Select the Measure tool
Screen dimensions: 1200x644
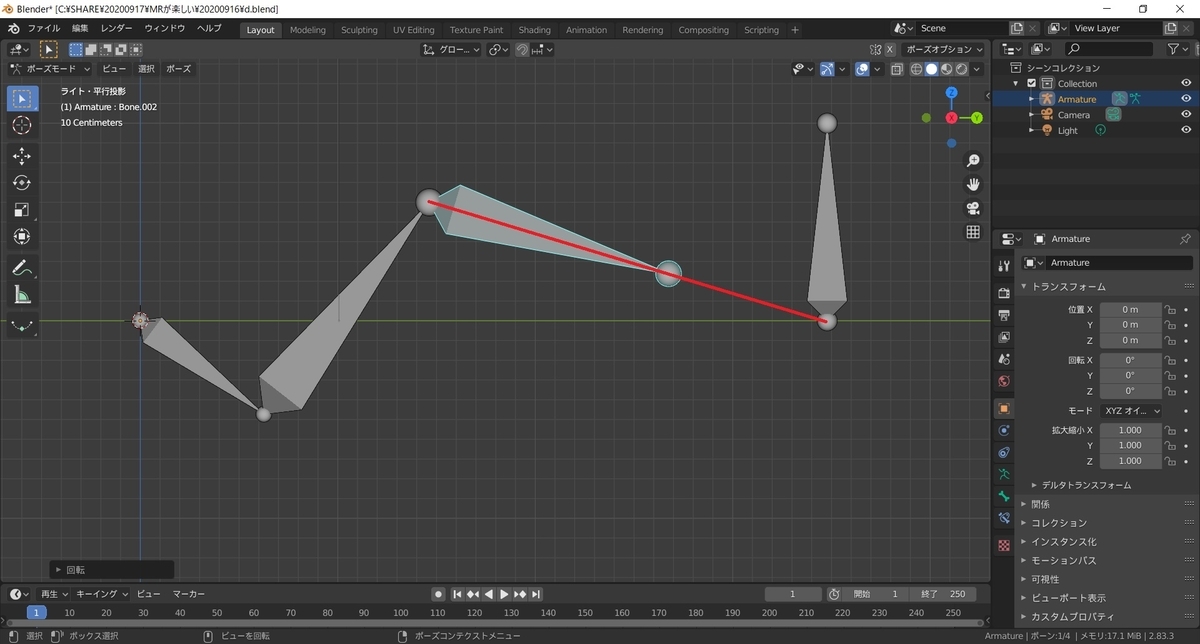click(x=22, y=295)
